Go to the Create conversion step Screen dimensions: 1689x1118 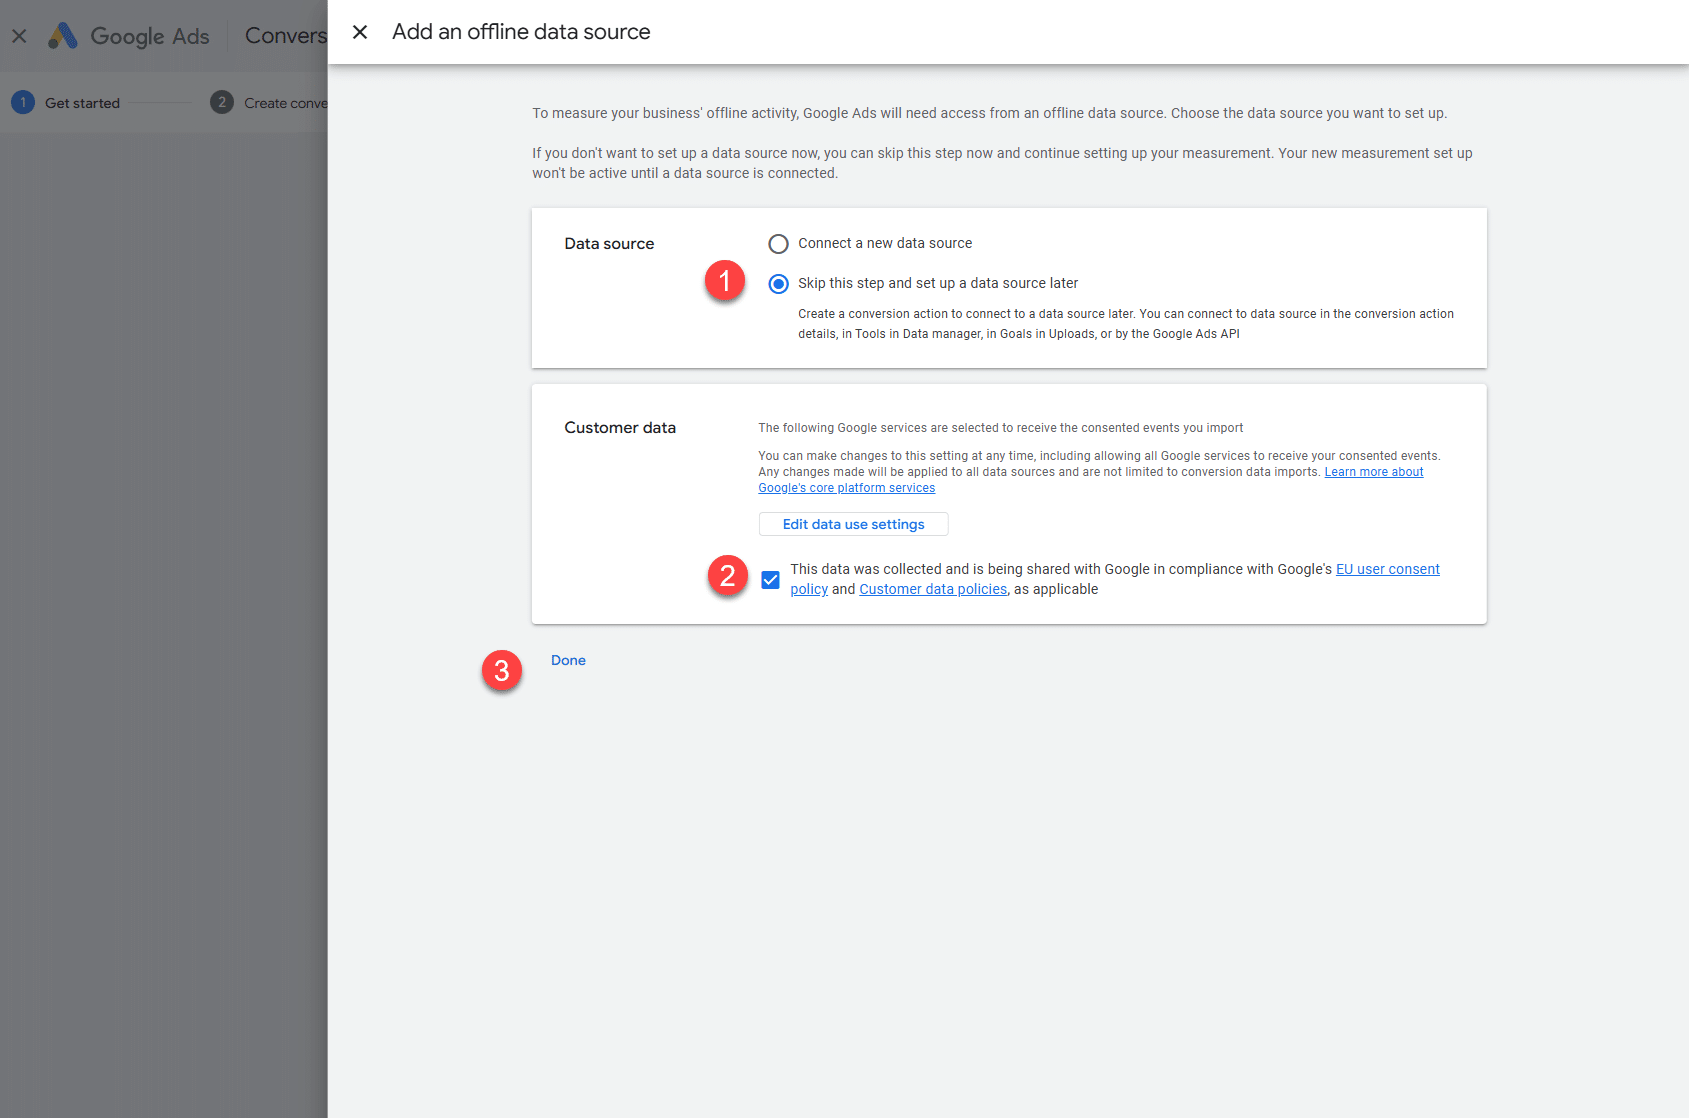tap(285, 103)
